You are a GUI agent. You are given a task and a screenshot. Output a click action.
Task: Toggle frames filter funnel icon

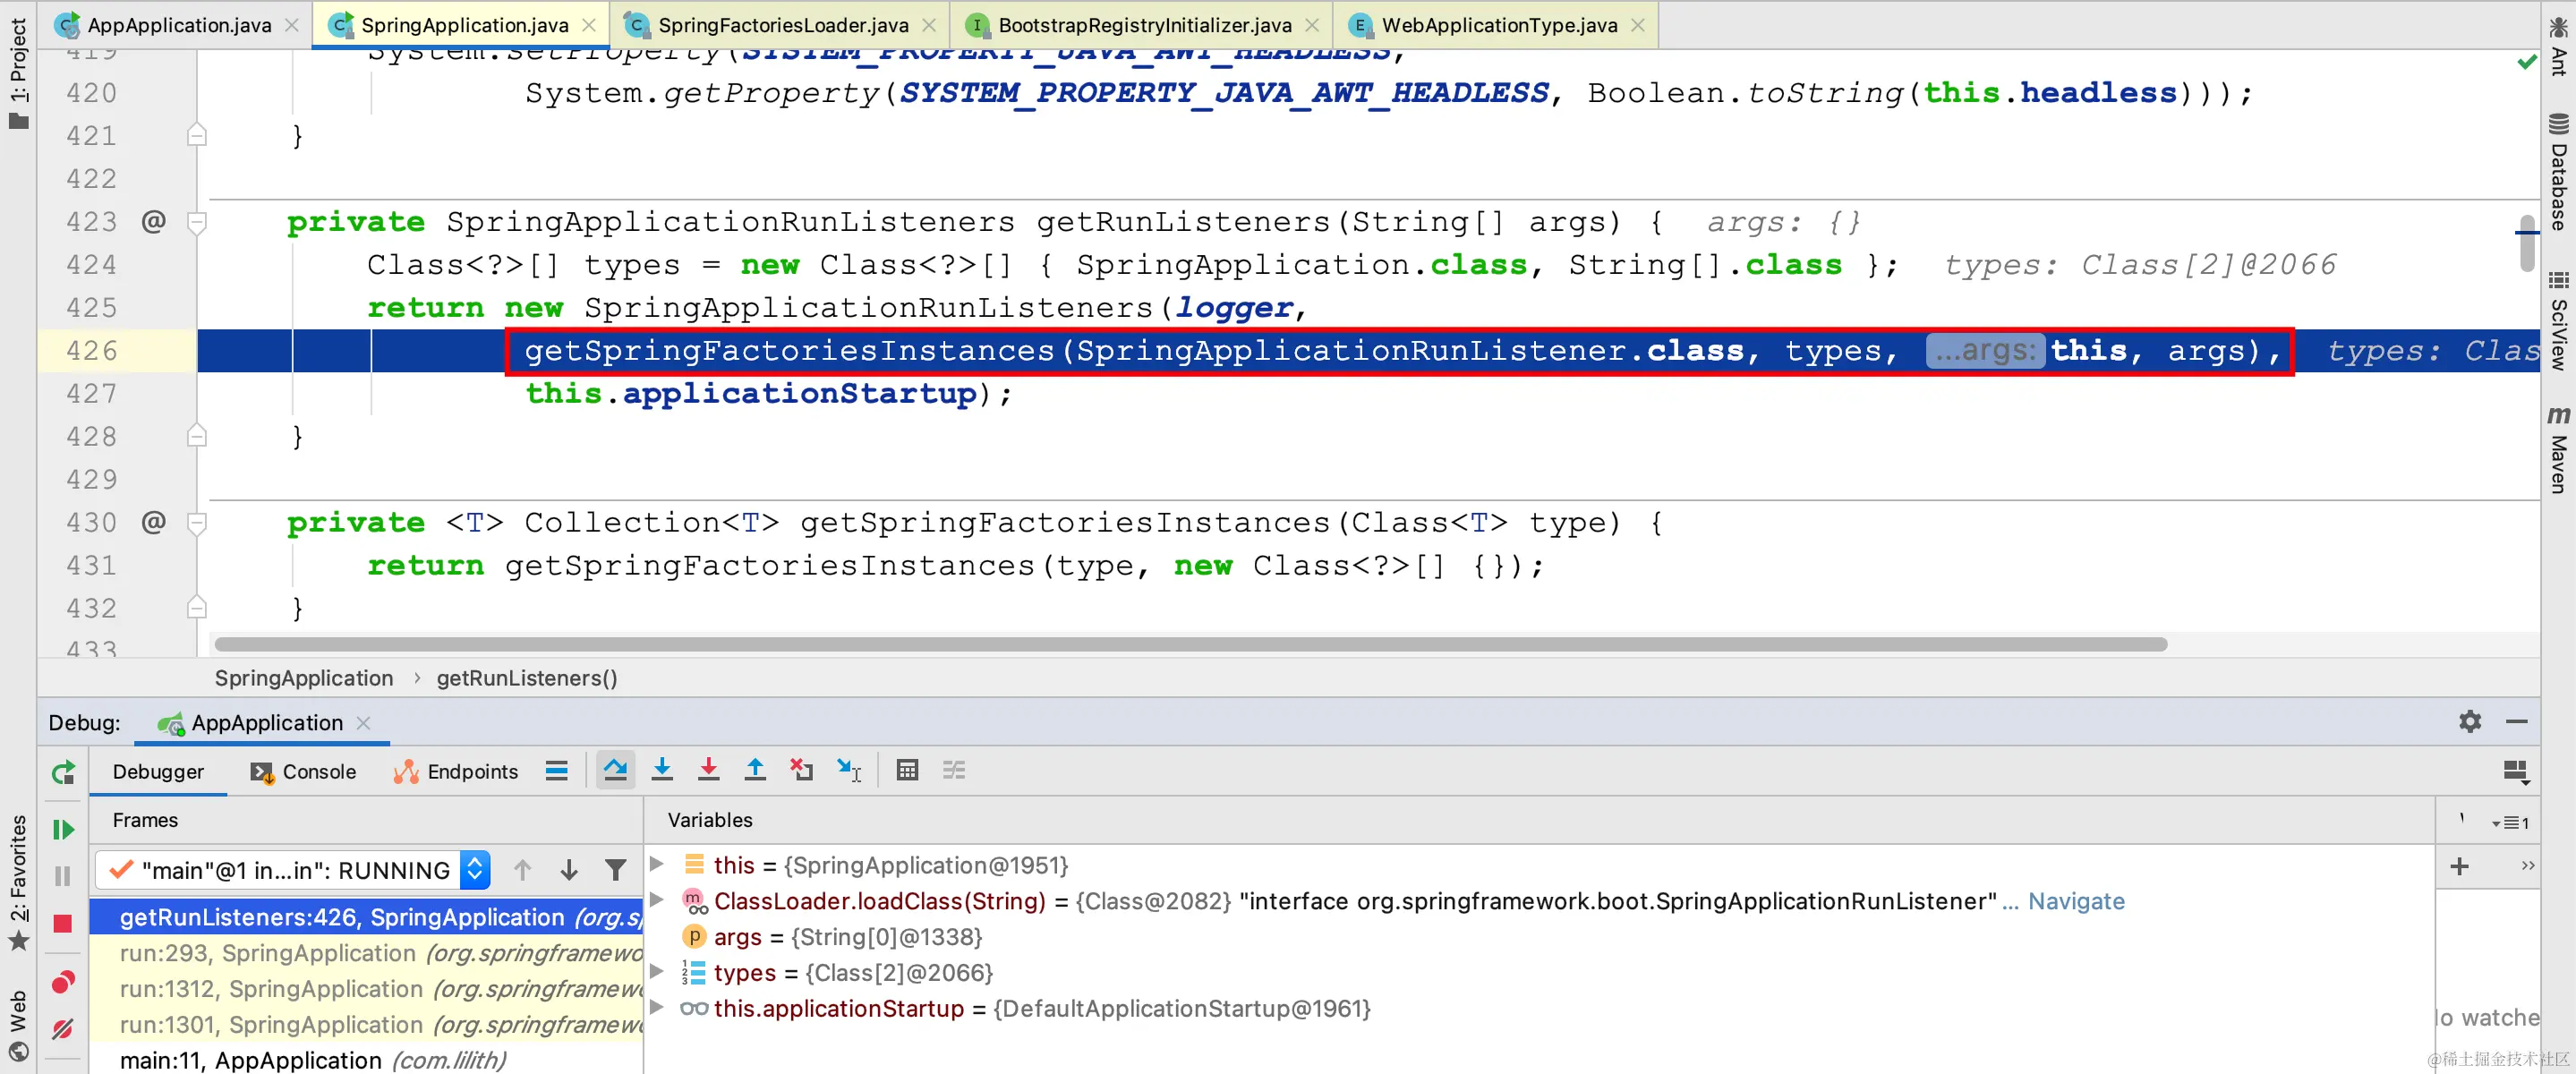[616, 870]
